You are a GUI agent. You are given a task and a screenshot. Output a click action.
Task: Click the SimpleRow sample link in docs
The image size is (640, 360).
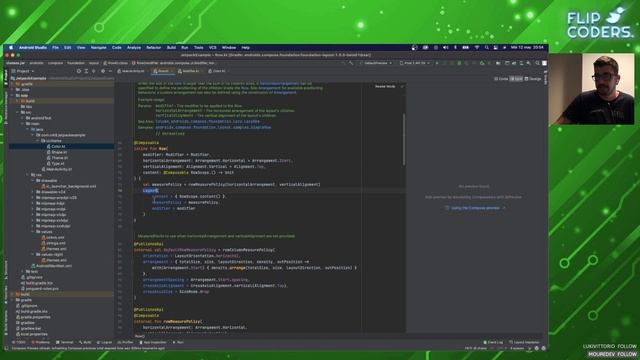(213, 127)
